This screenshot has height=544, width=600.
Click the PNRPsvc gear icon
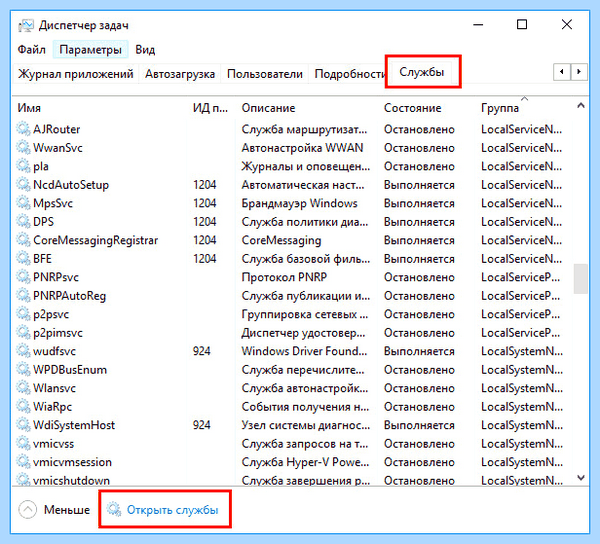23,277
